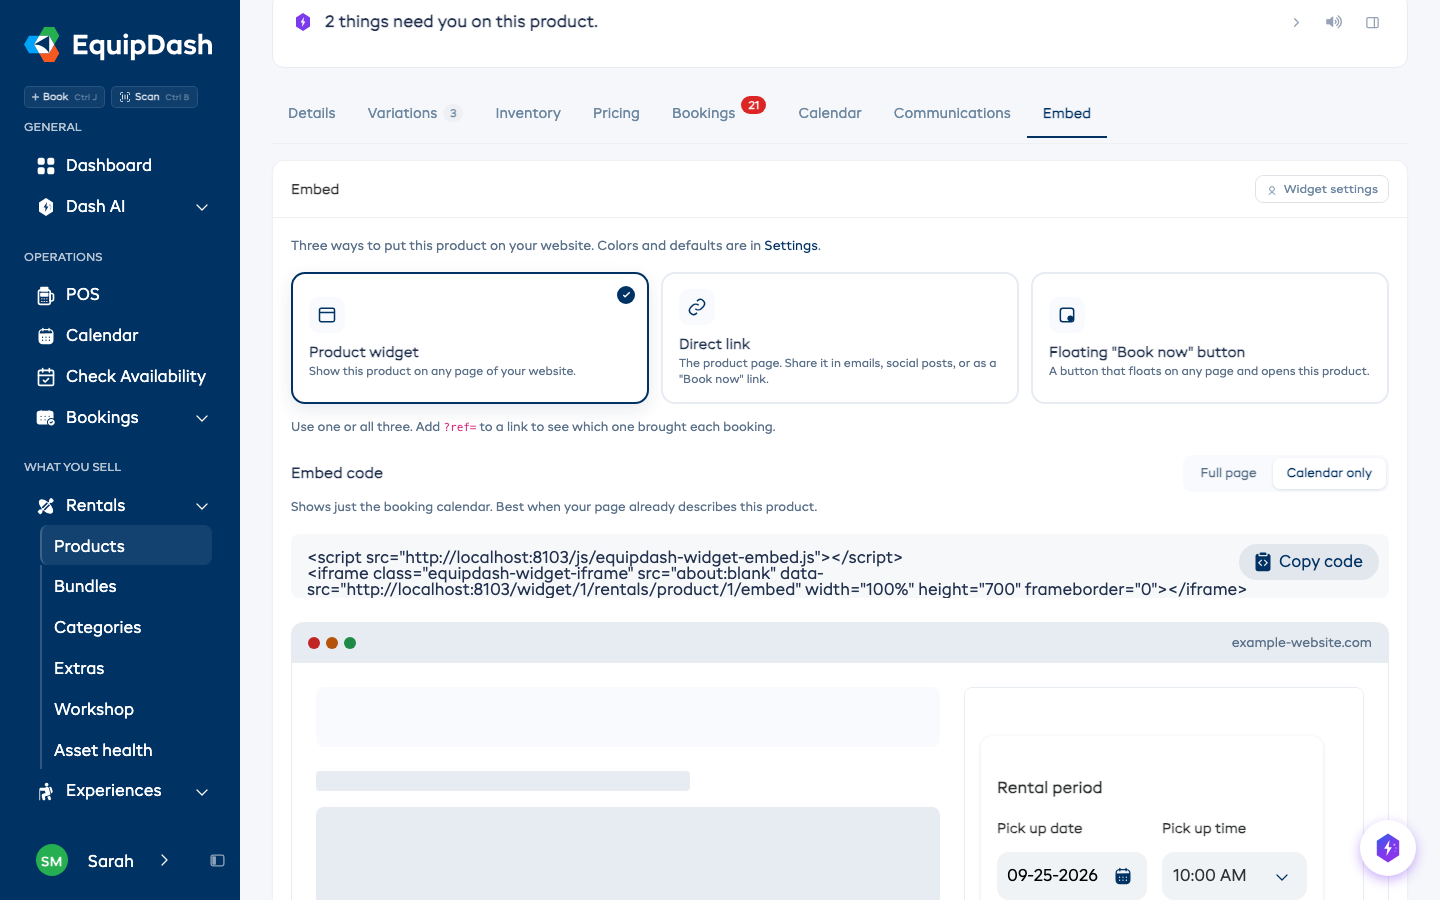Image resolution: width=1440 pixels, height=900 pixels.
Task: Go to the Communications tab
Action: point(952,113)
